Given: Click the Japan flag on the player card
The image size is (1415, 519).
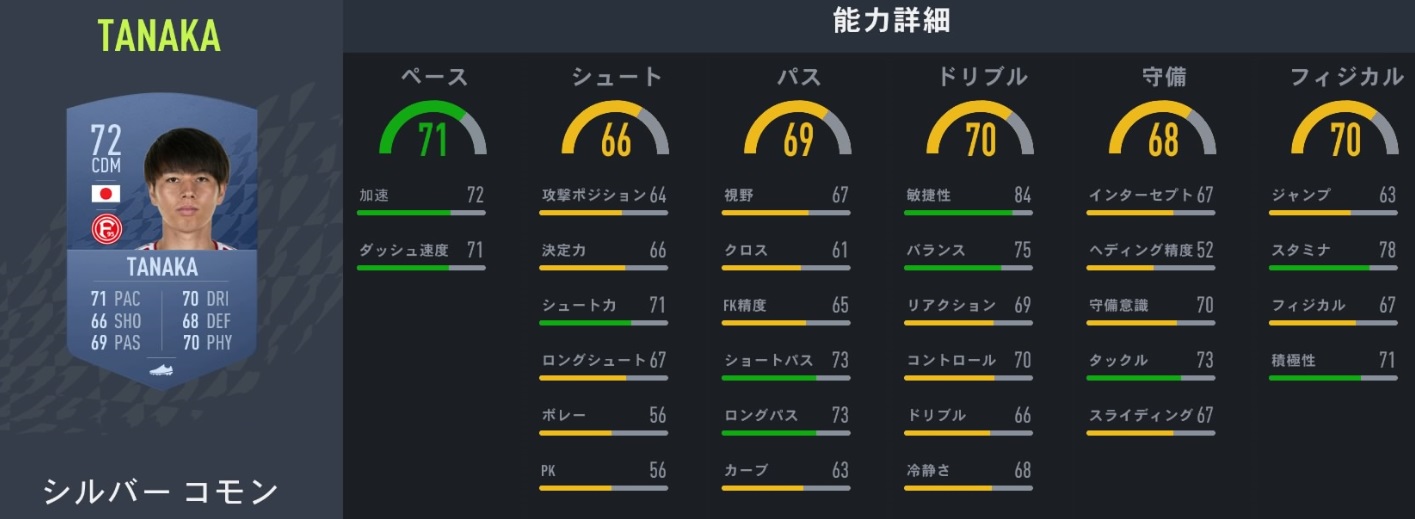Looking at the screenshot, I should click(x=105, y=193).
